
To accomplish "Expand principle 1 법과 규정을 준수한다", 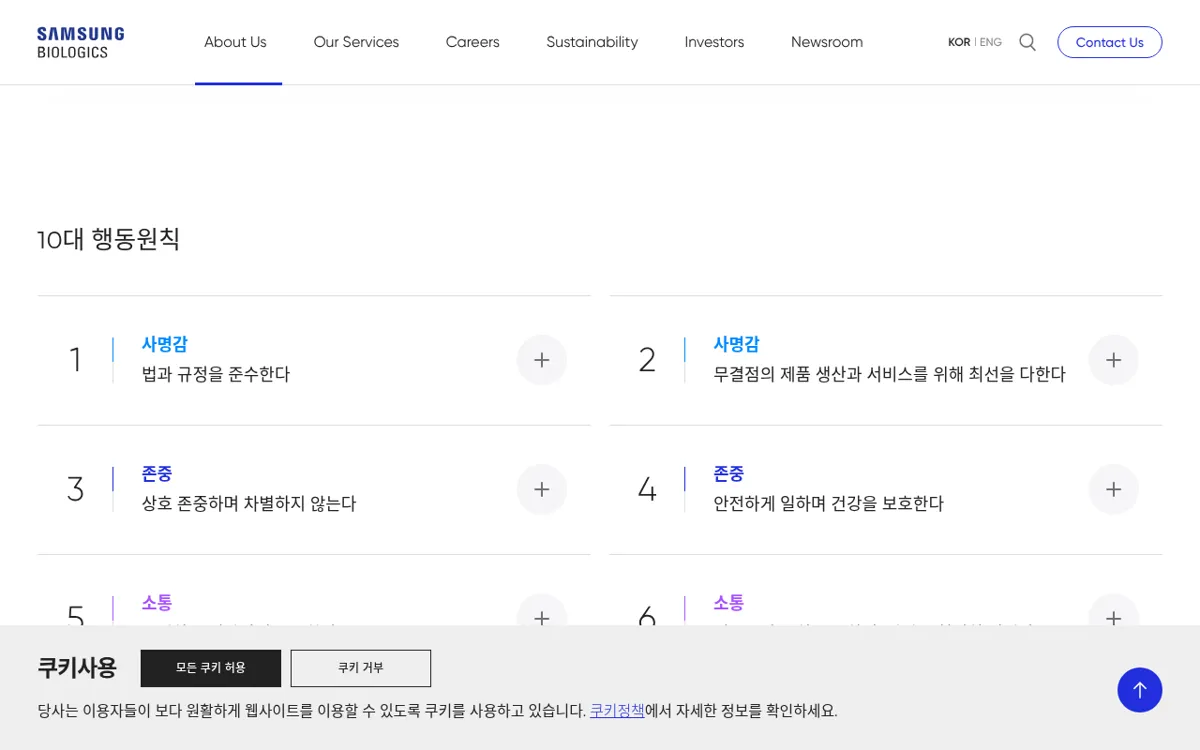I will [541, 360].
